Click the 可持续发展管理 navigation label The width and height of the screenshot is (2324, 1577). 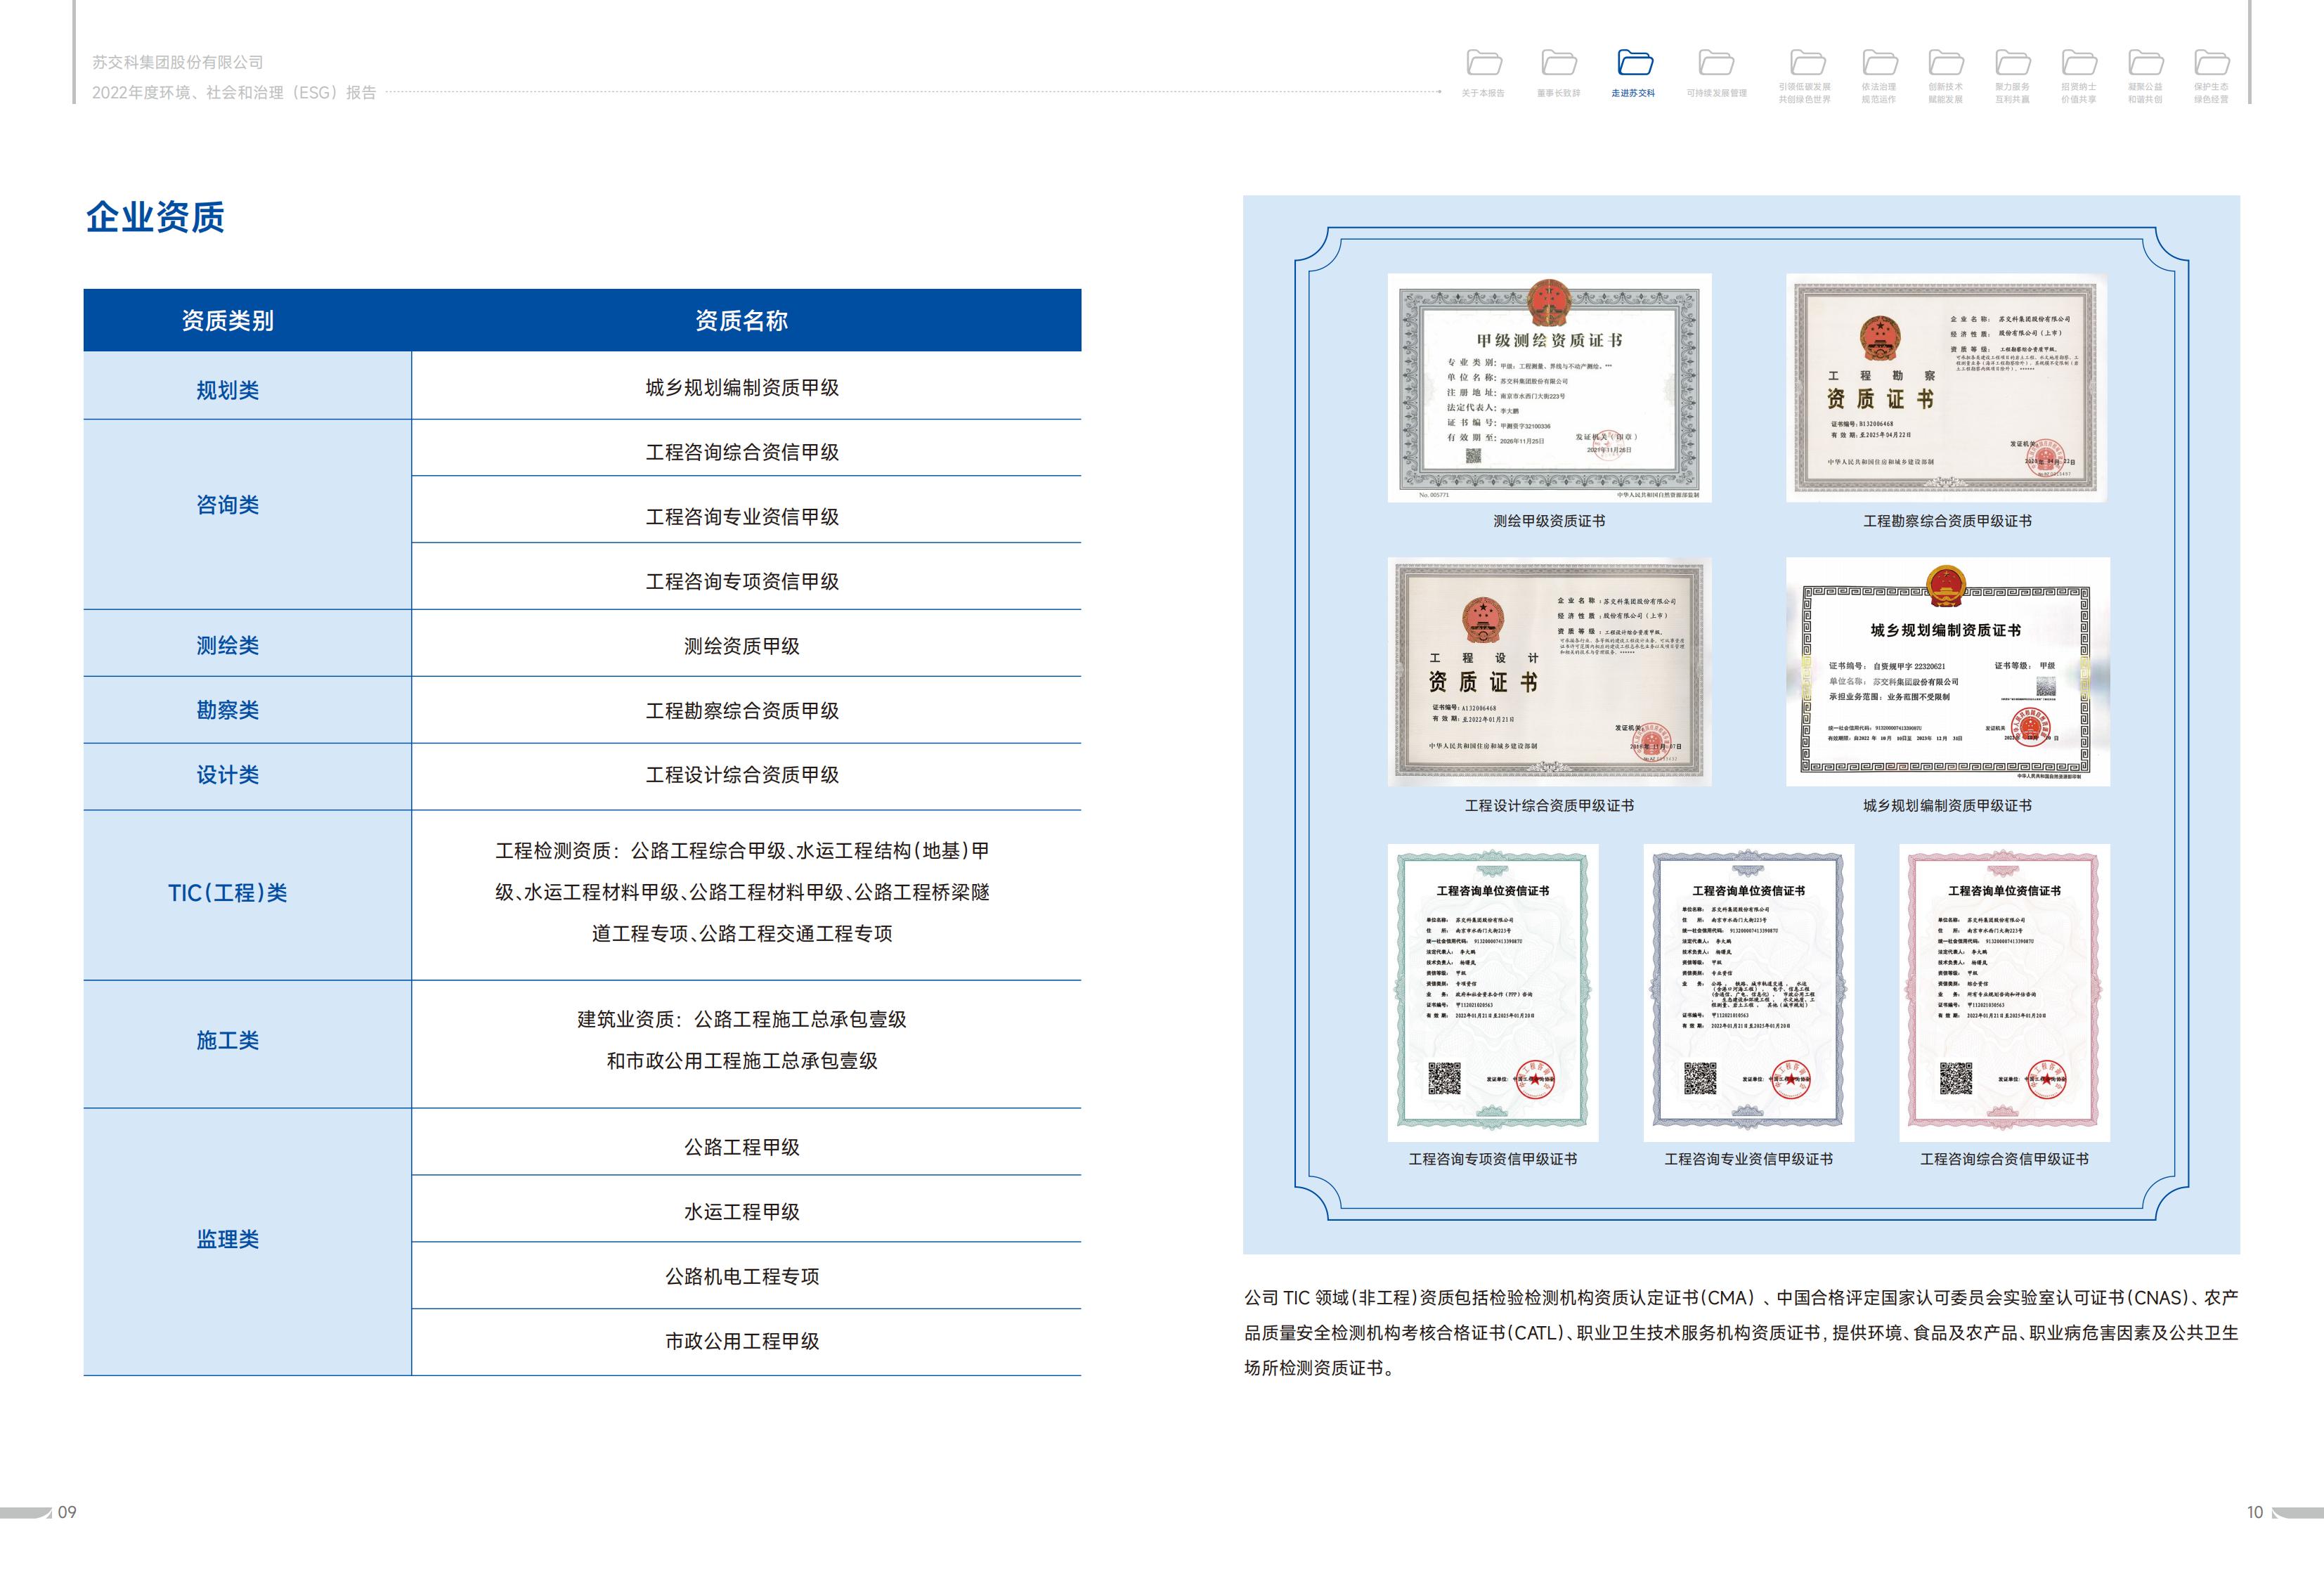[1716, 93]
